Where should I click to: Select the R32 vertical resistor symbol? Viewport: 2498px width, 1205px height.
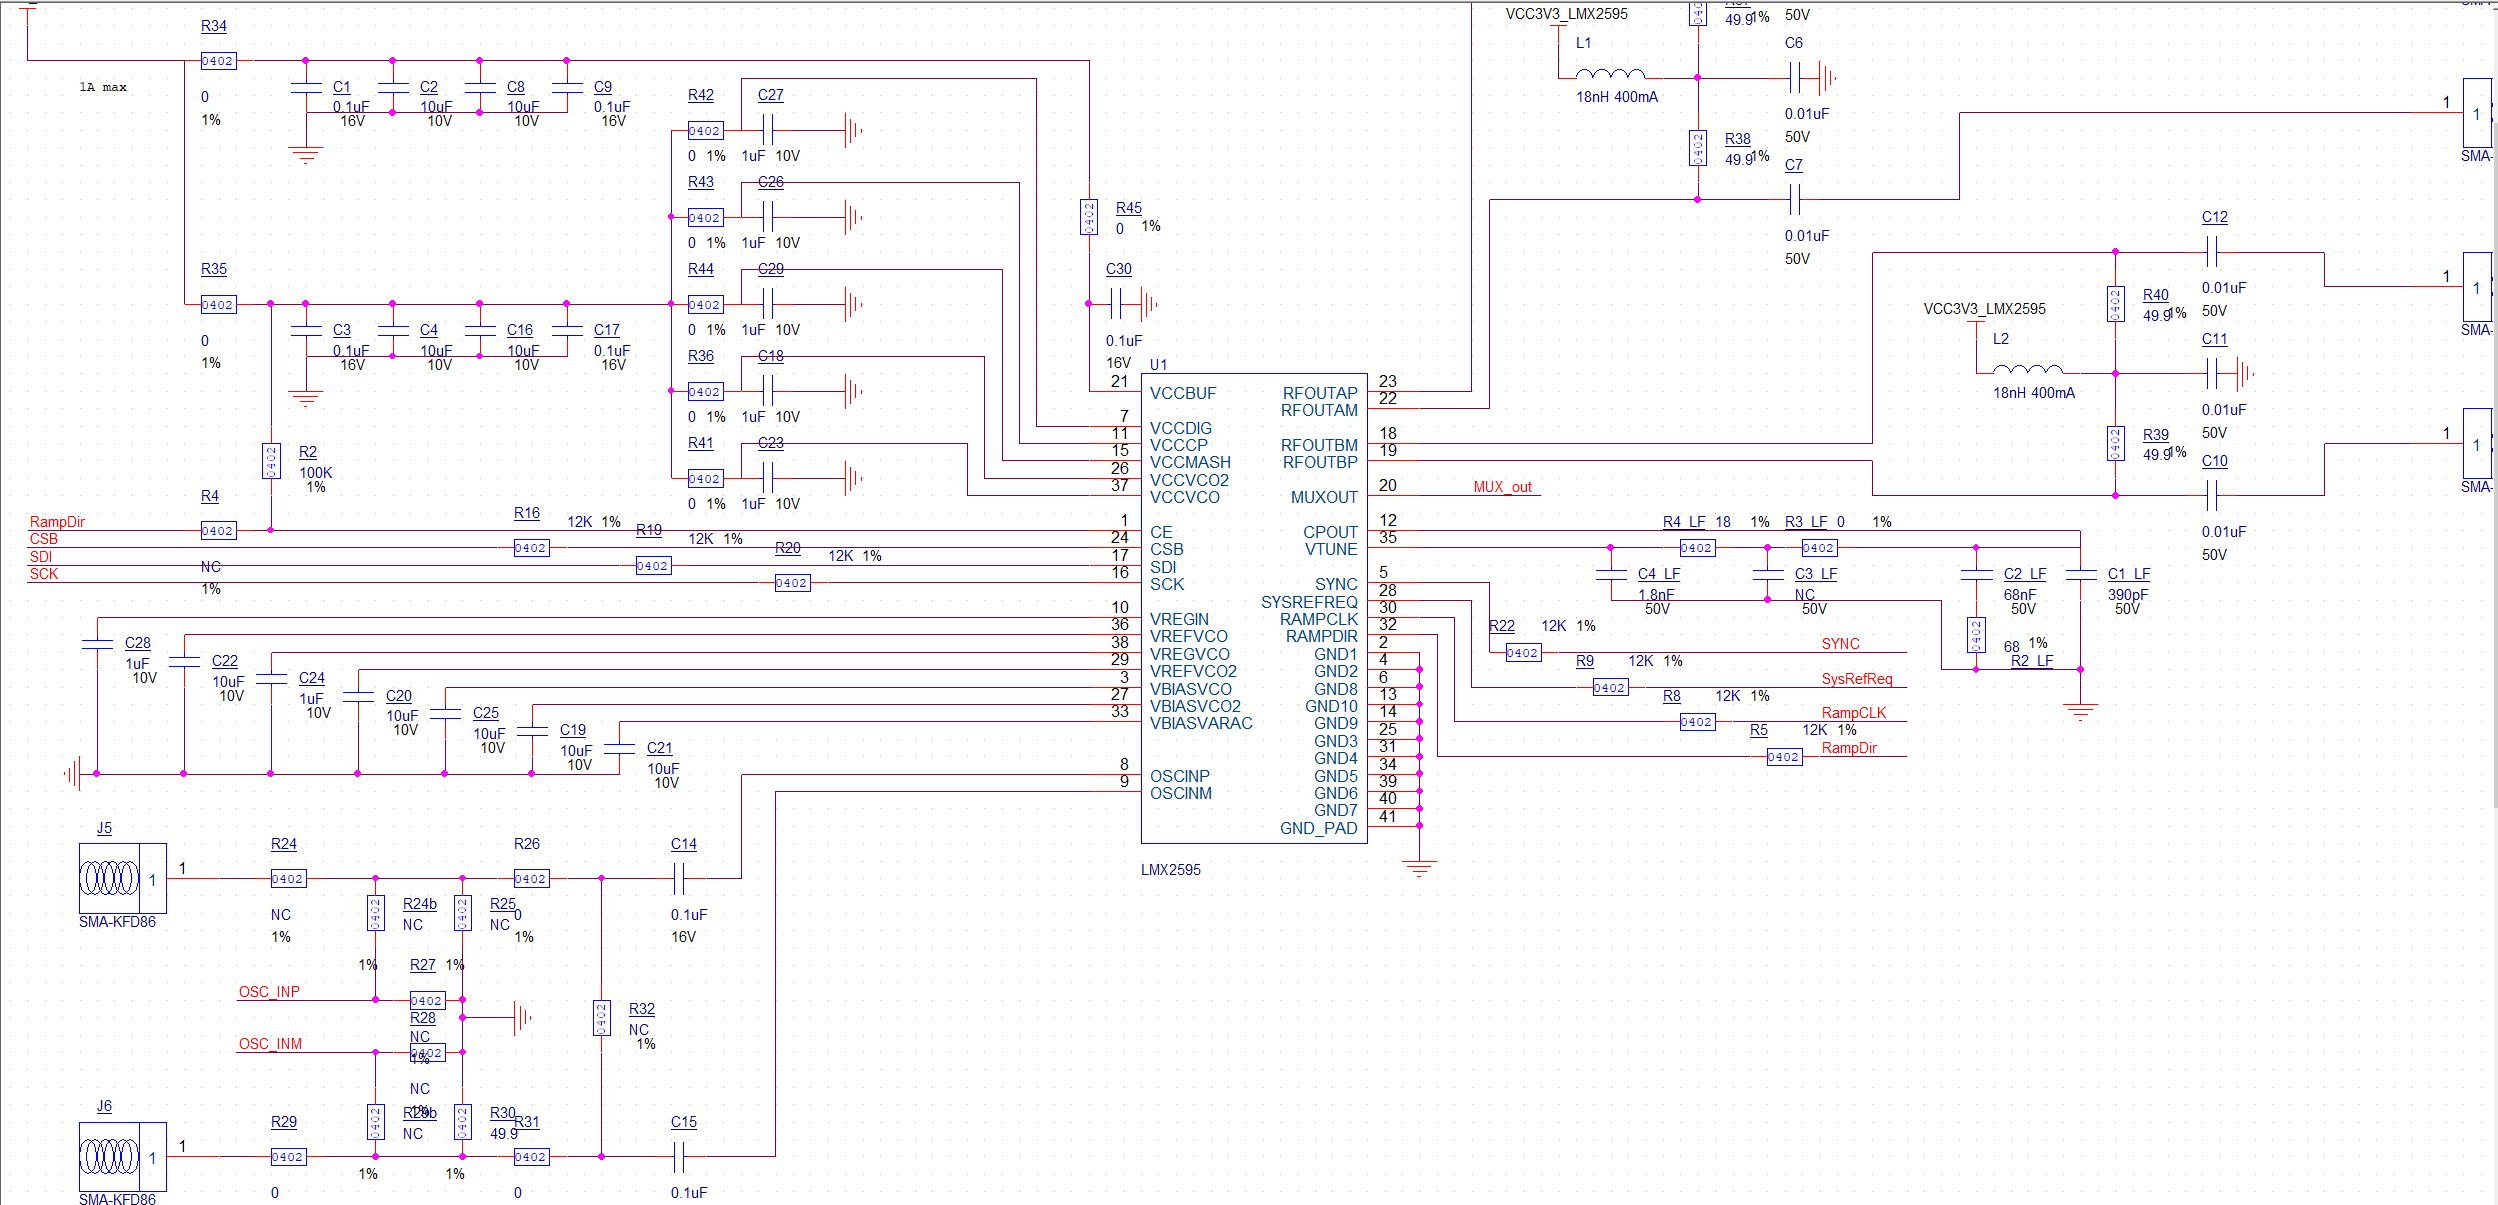click(x=601, y=1018)
